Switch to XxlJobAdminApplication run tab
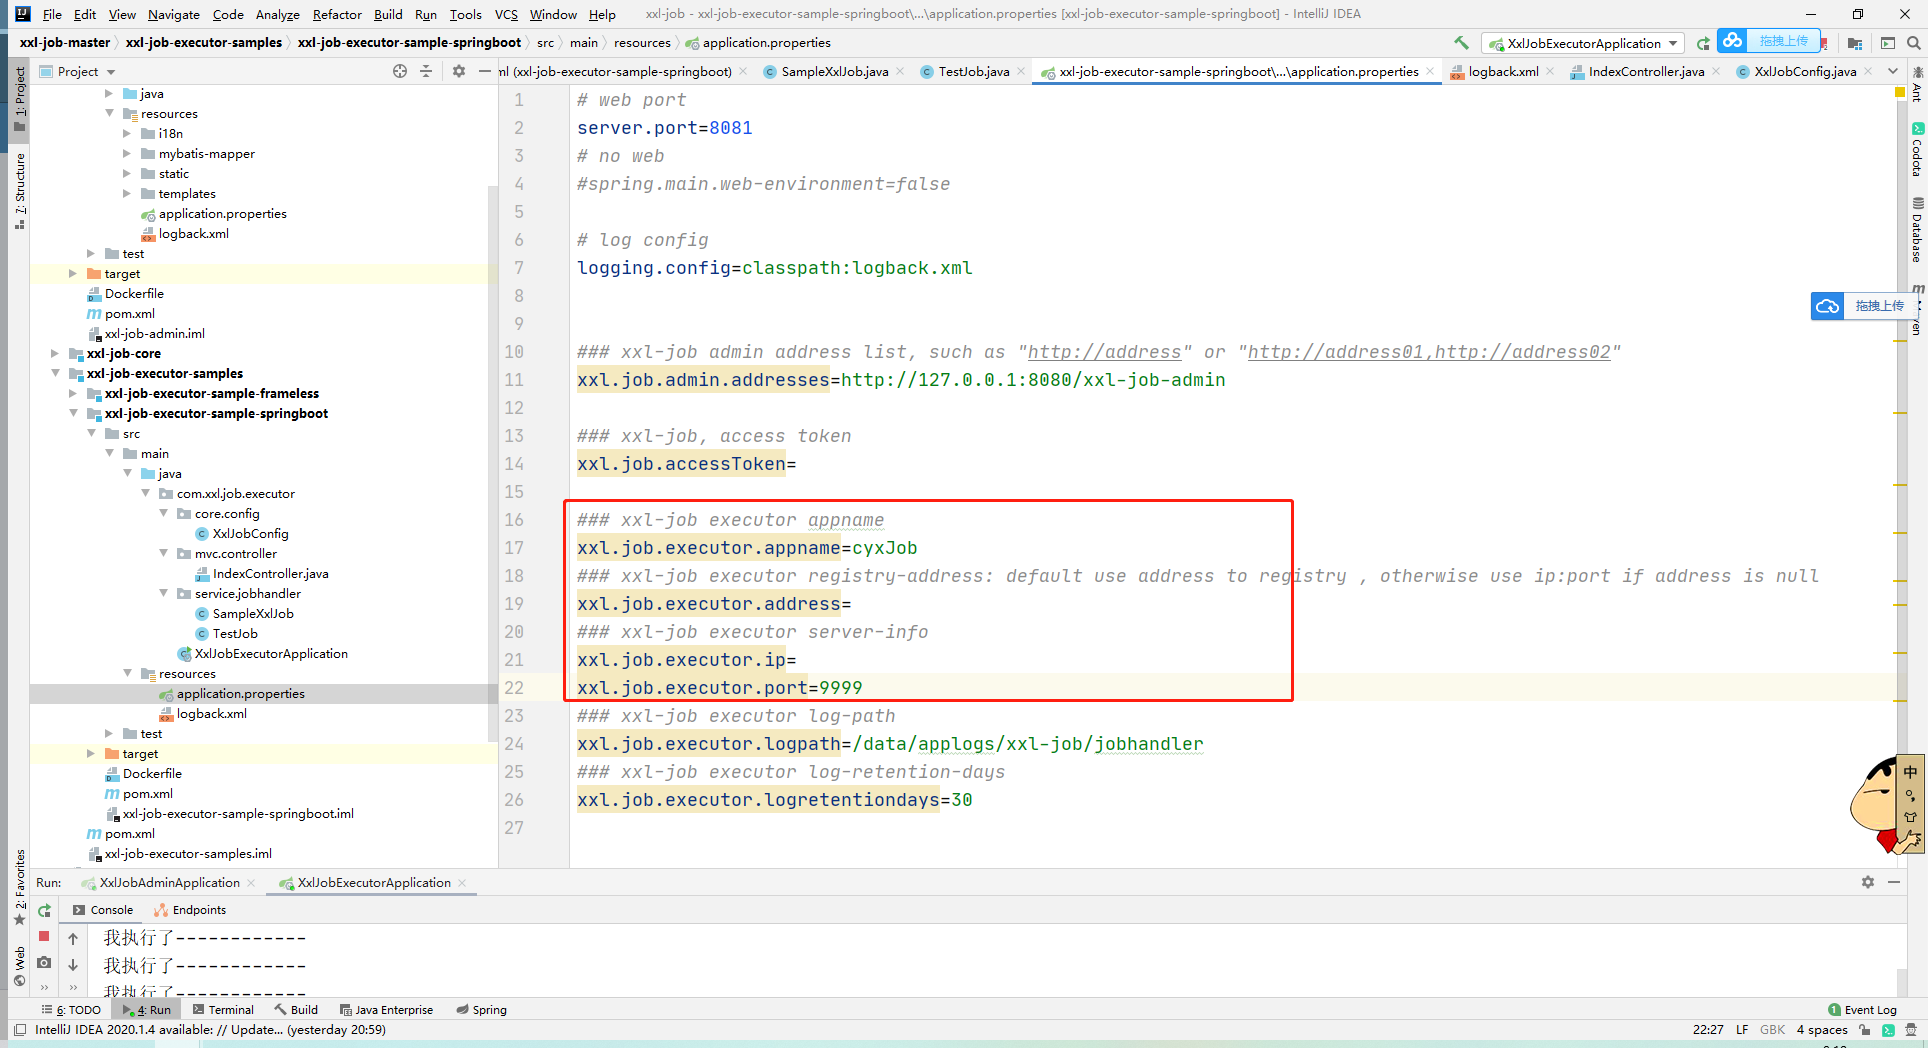This screenshot has width=1928, height=1048. [169, 882]
